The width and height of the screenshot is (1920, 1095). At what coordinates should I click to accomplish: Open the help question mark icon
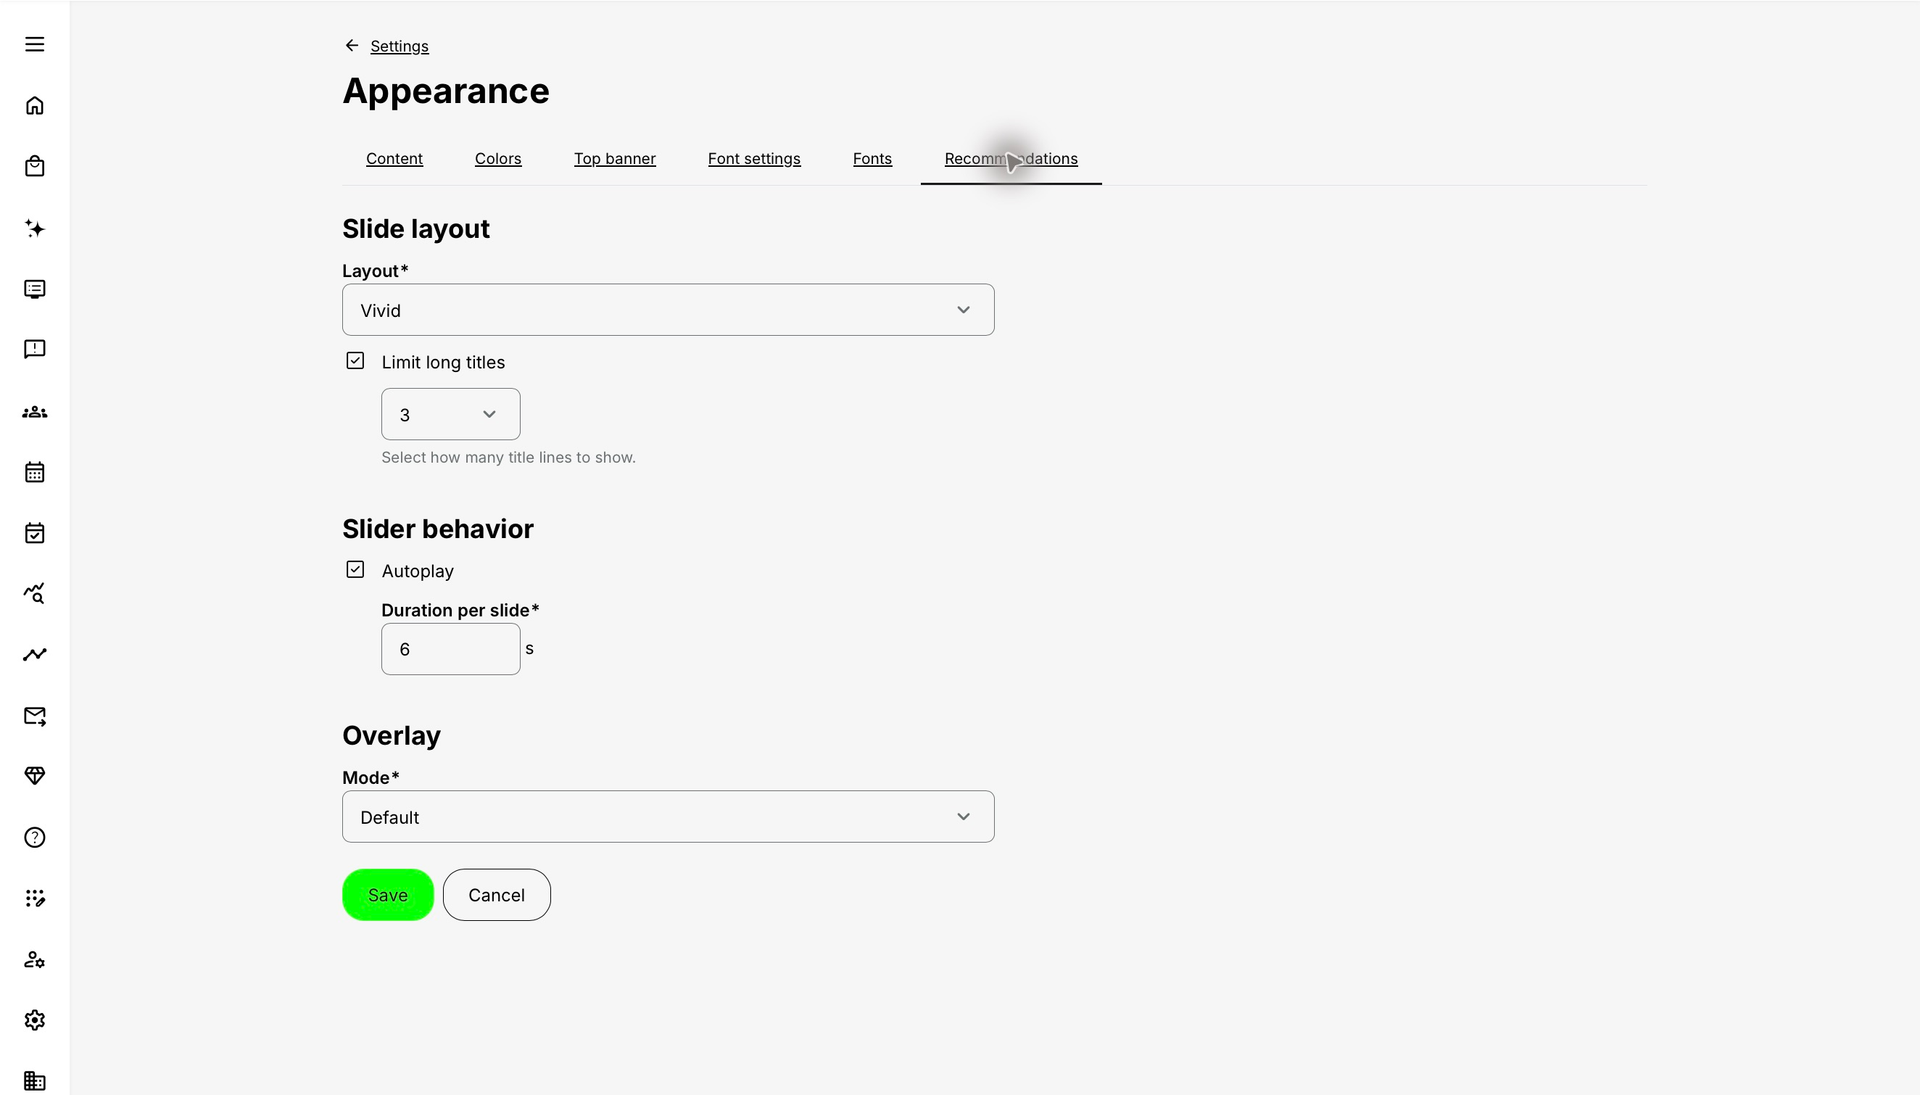(35, 838)
